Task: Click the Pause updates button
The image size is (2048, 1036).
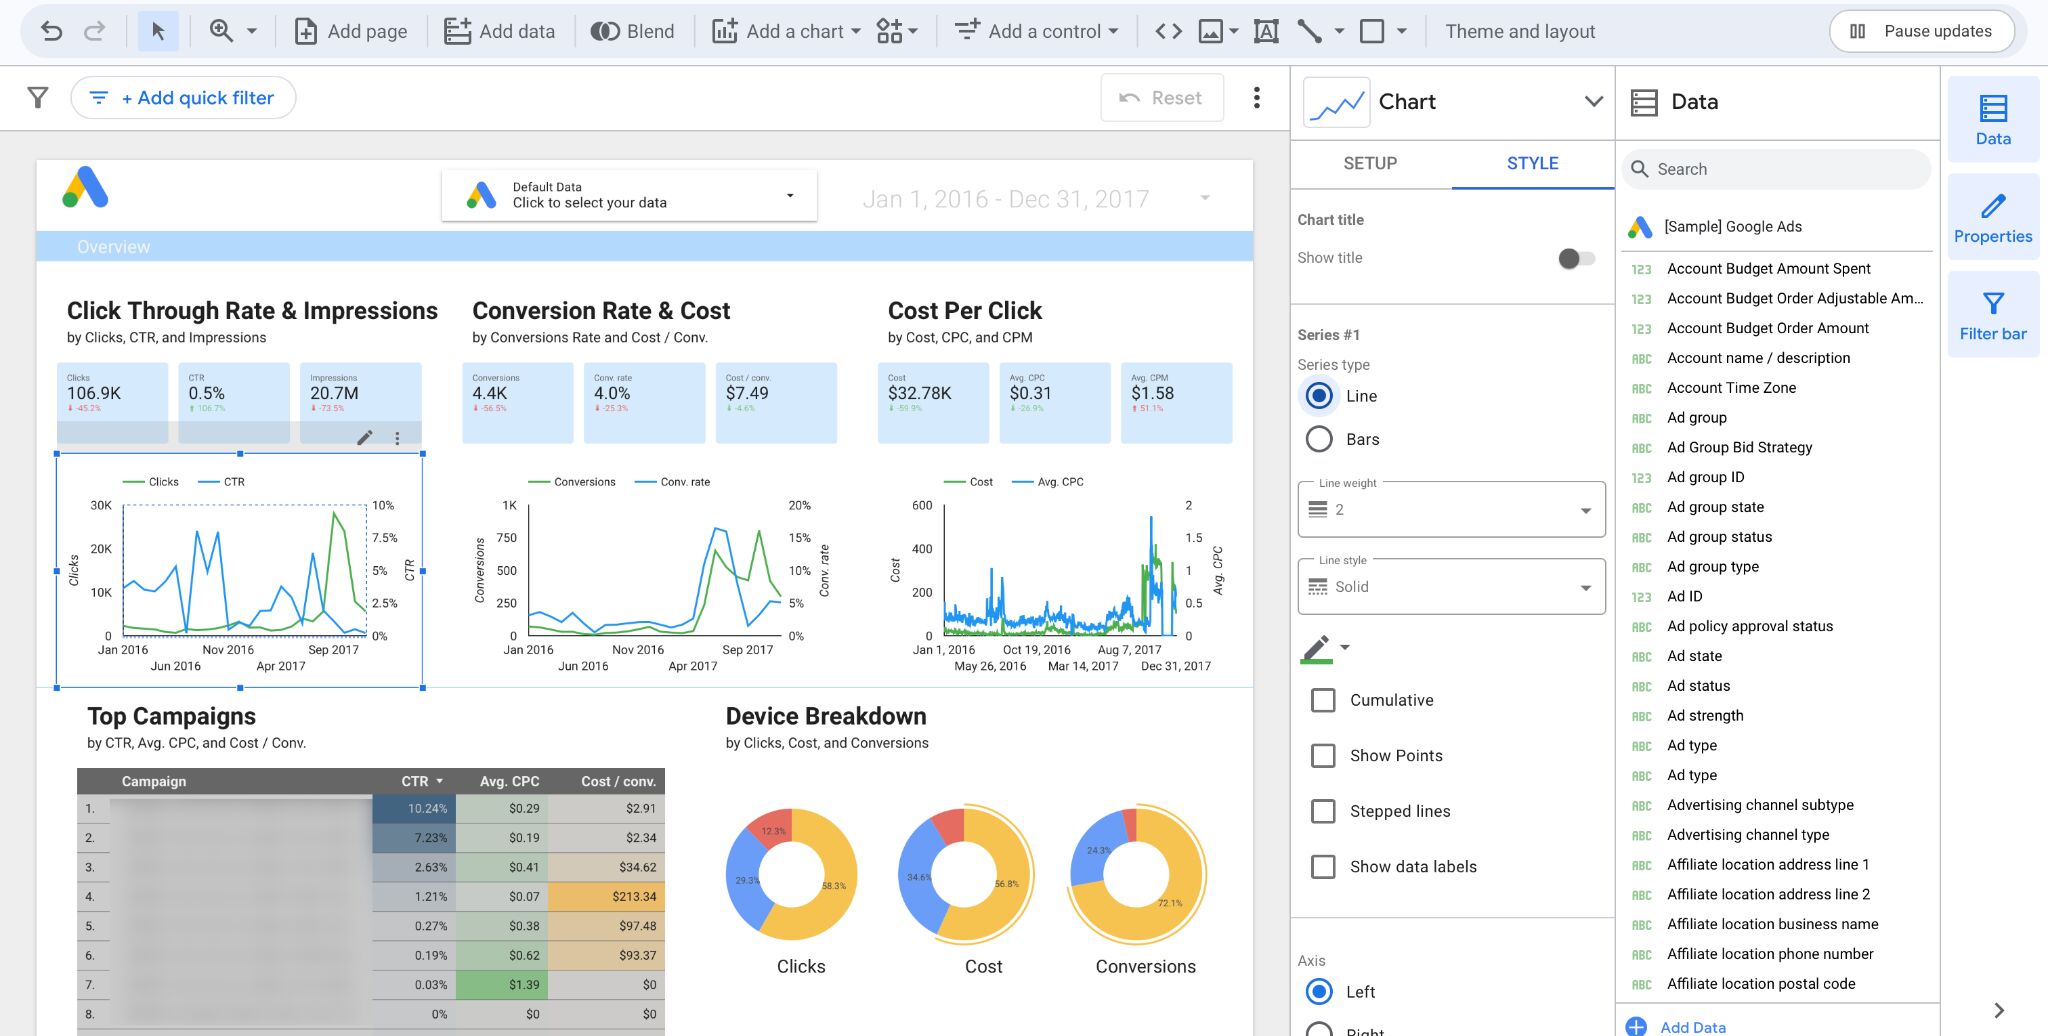Action: click(1921, 31)
